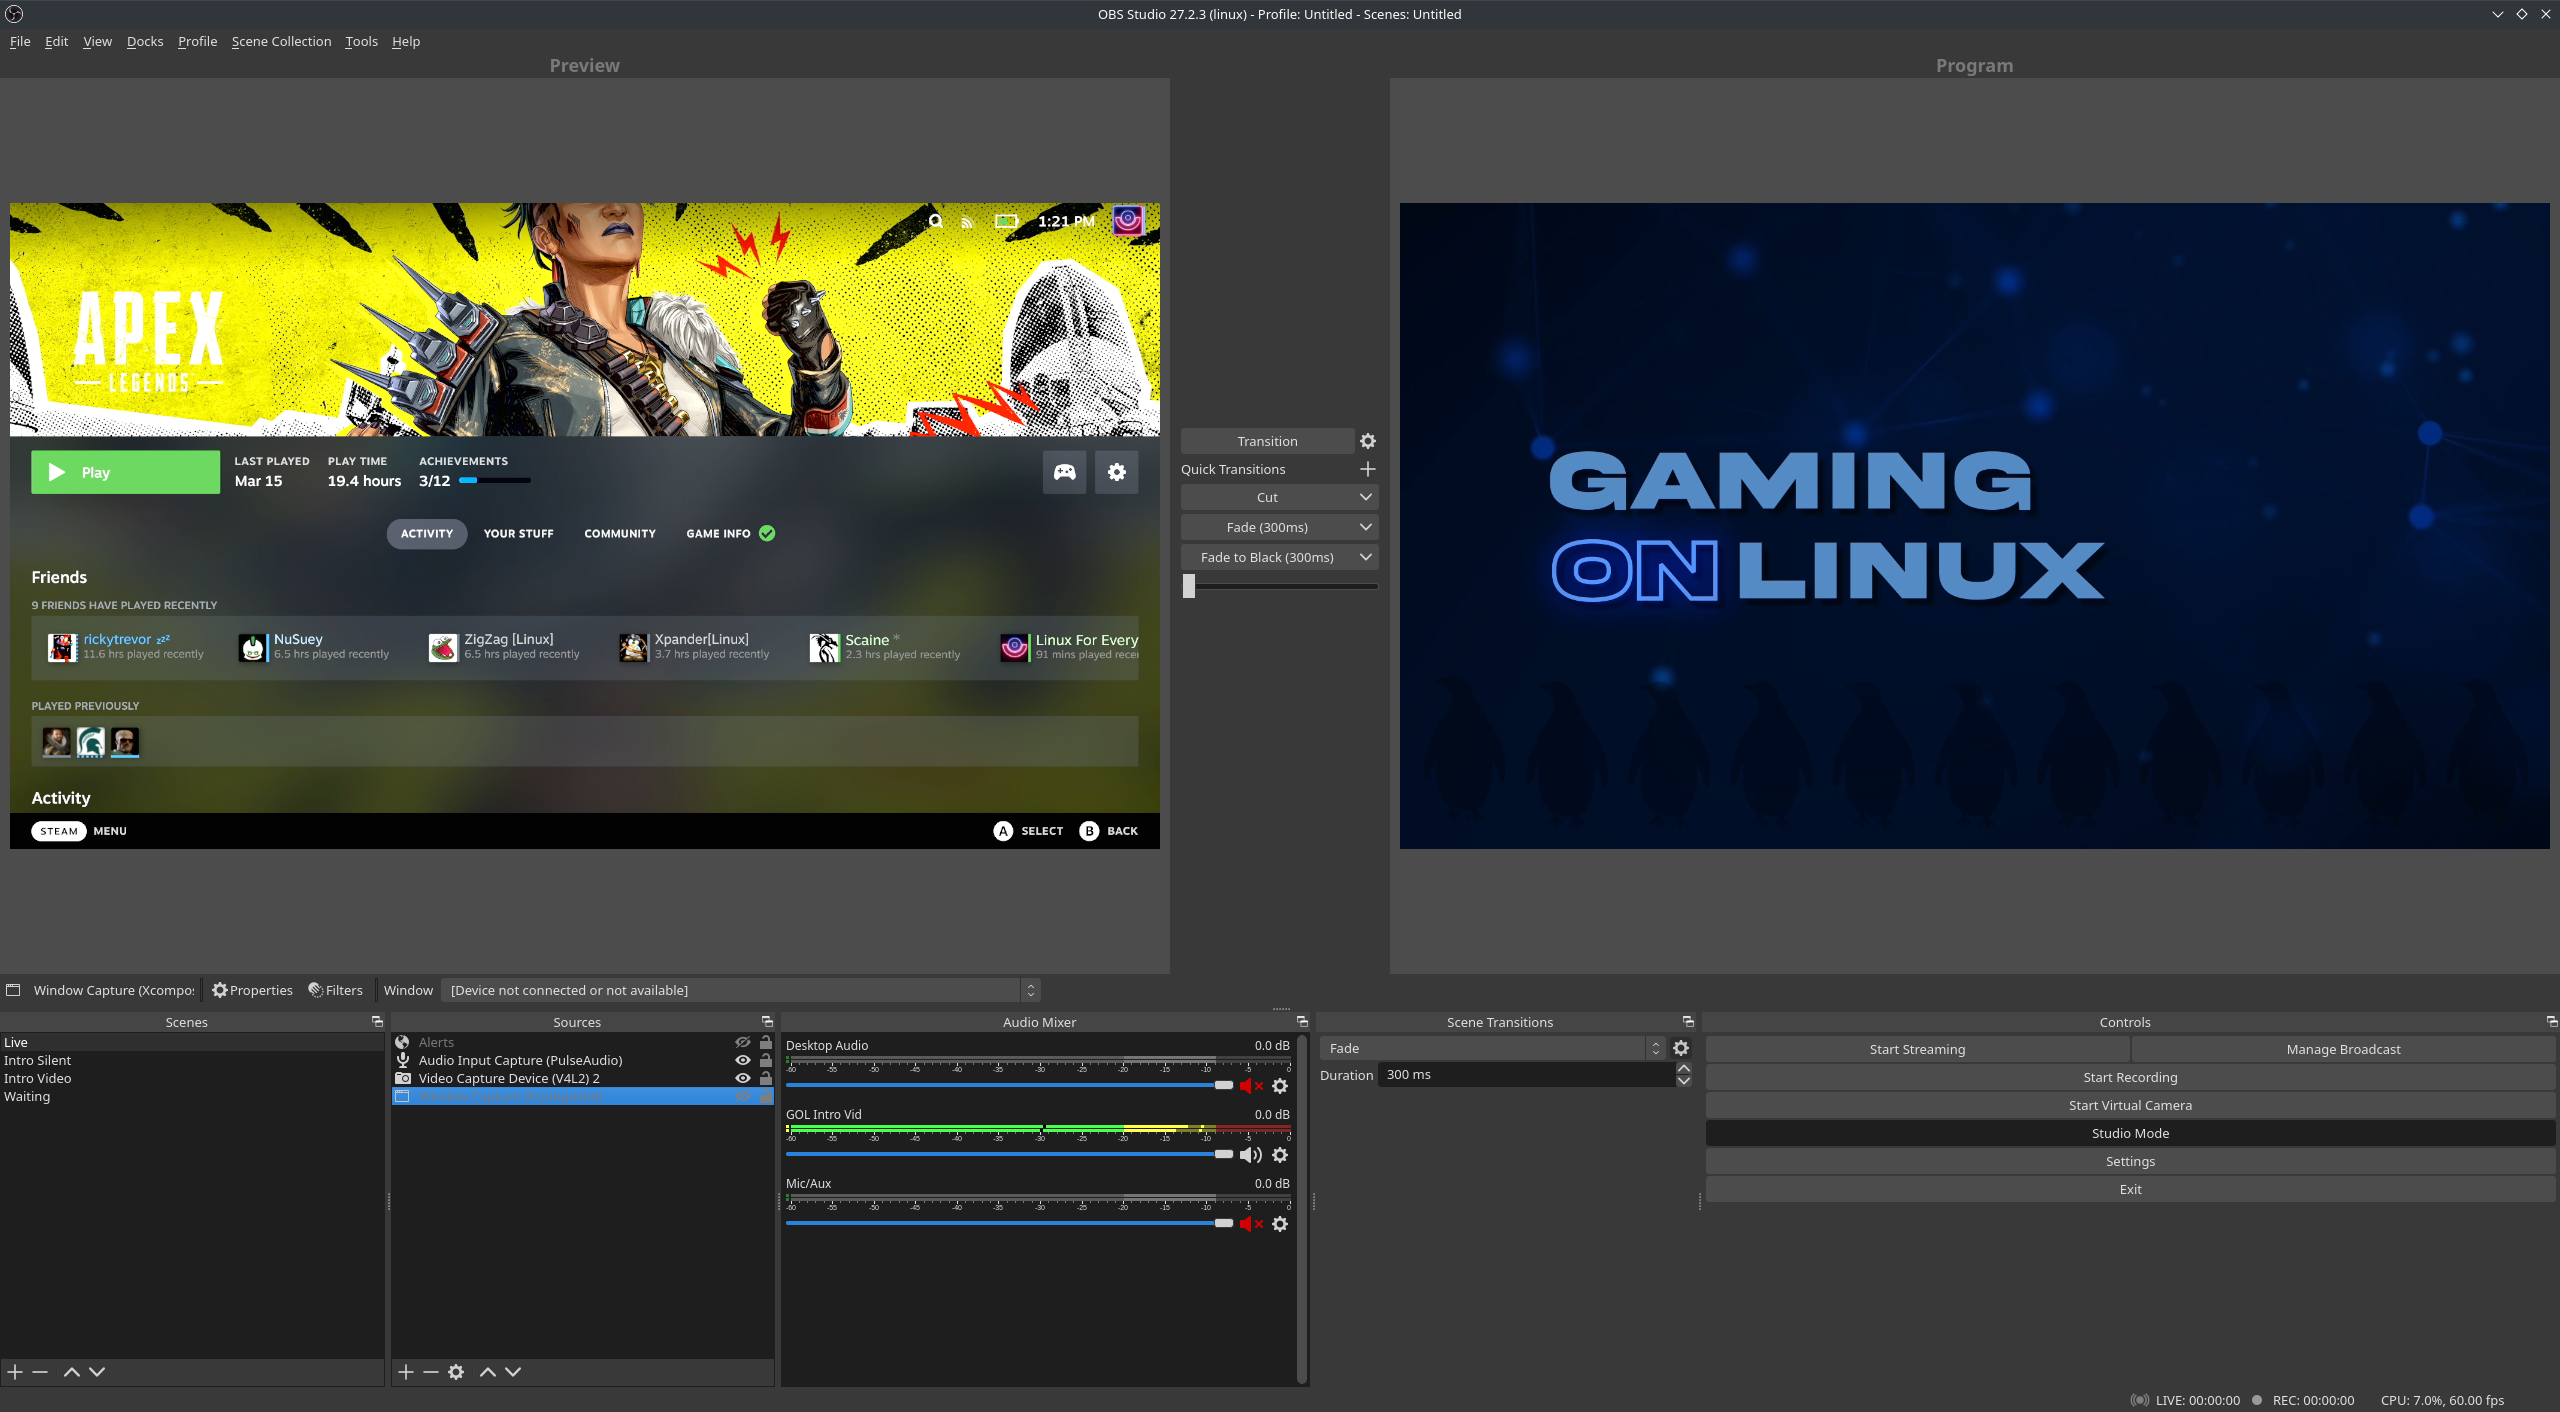Open the Scene Collection menu
This screenshot has width=2560, height=1412.
coord(281,41)
